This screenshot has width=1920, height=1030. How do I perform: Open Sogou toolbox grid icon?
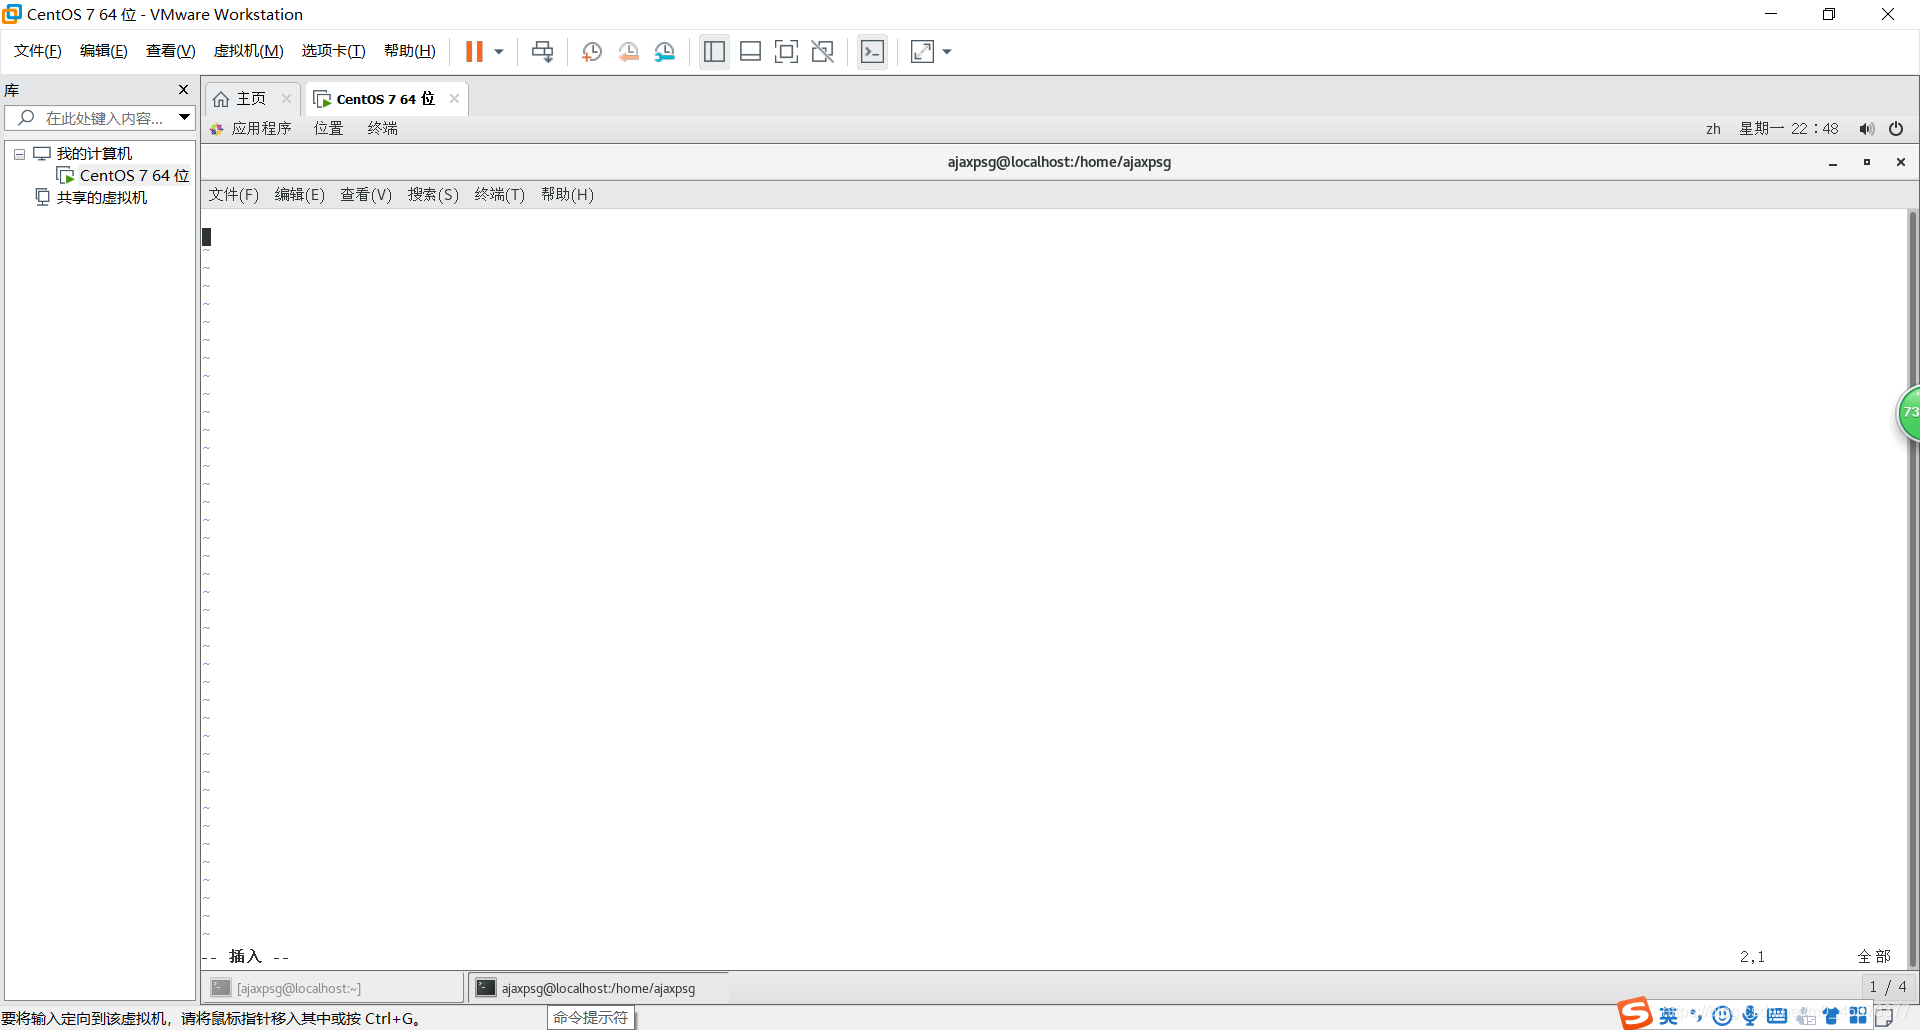[1858, 1016]
